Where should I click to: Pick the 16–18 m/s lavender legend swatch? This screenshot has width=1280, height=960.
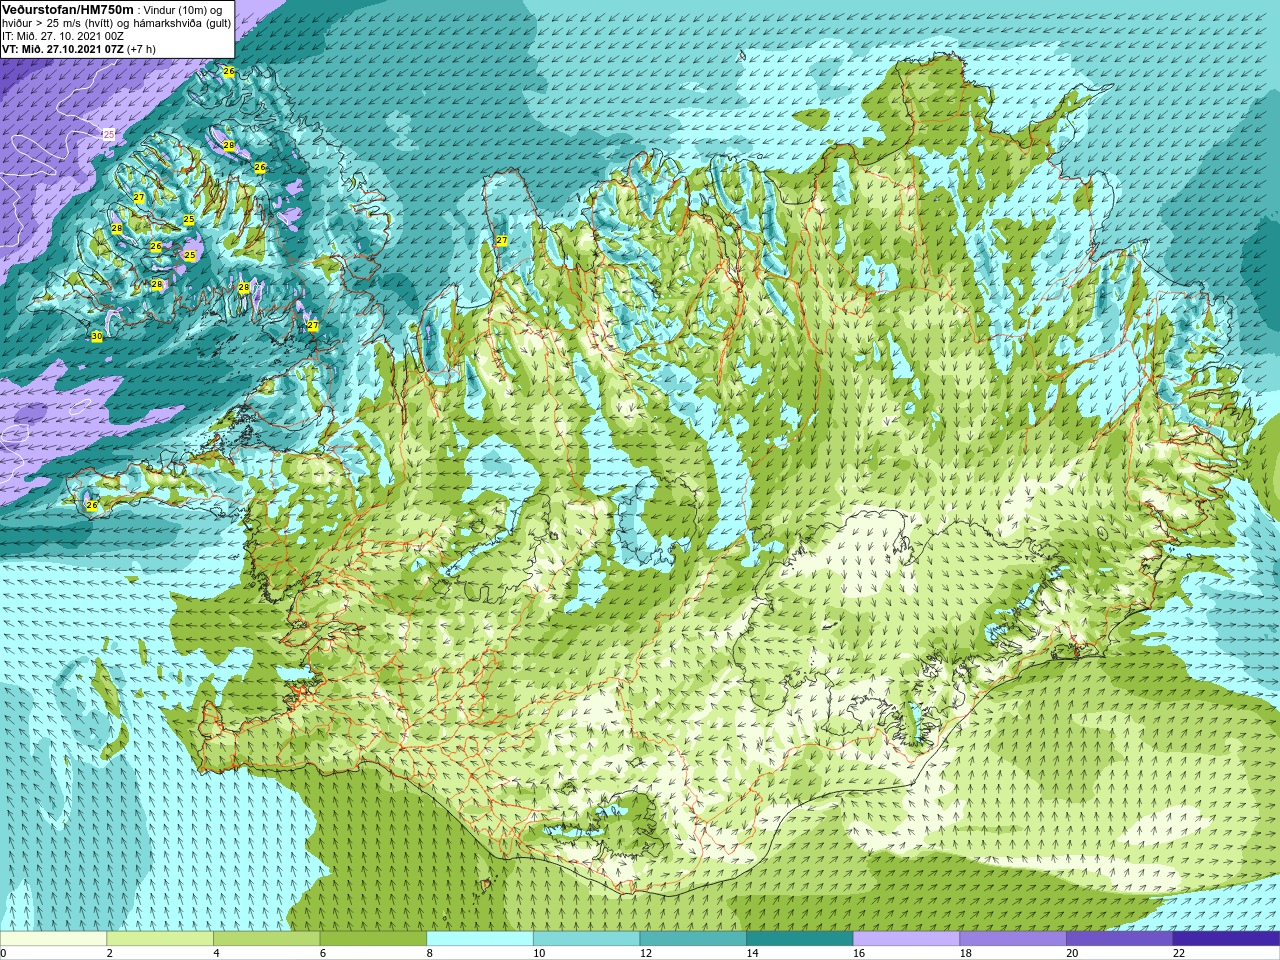point(906,939)
